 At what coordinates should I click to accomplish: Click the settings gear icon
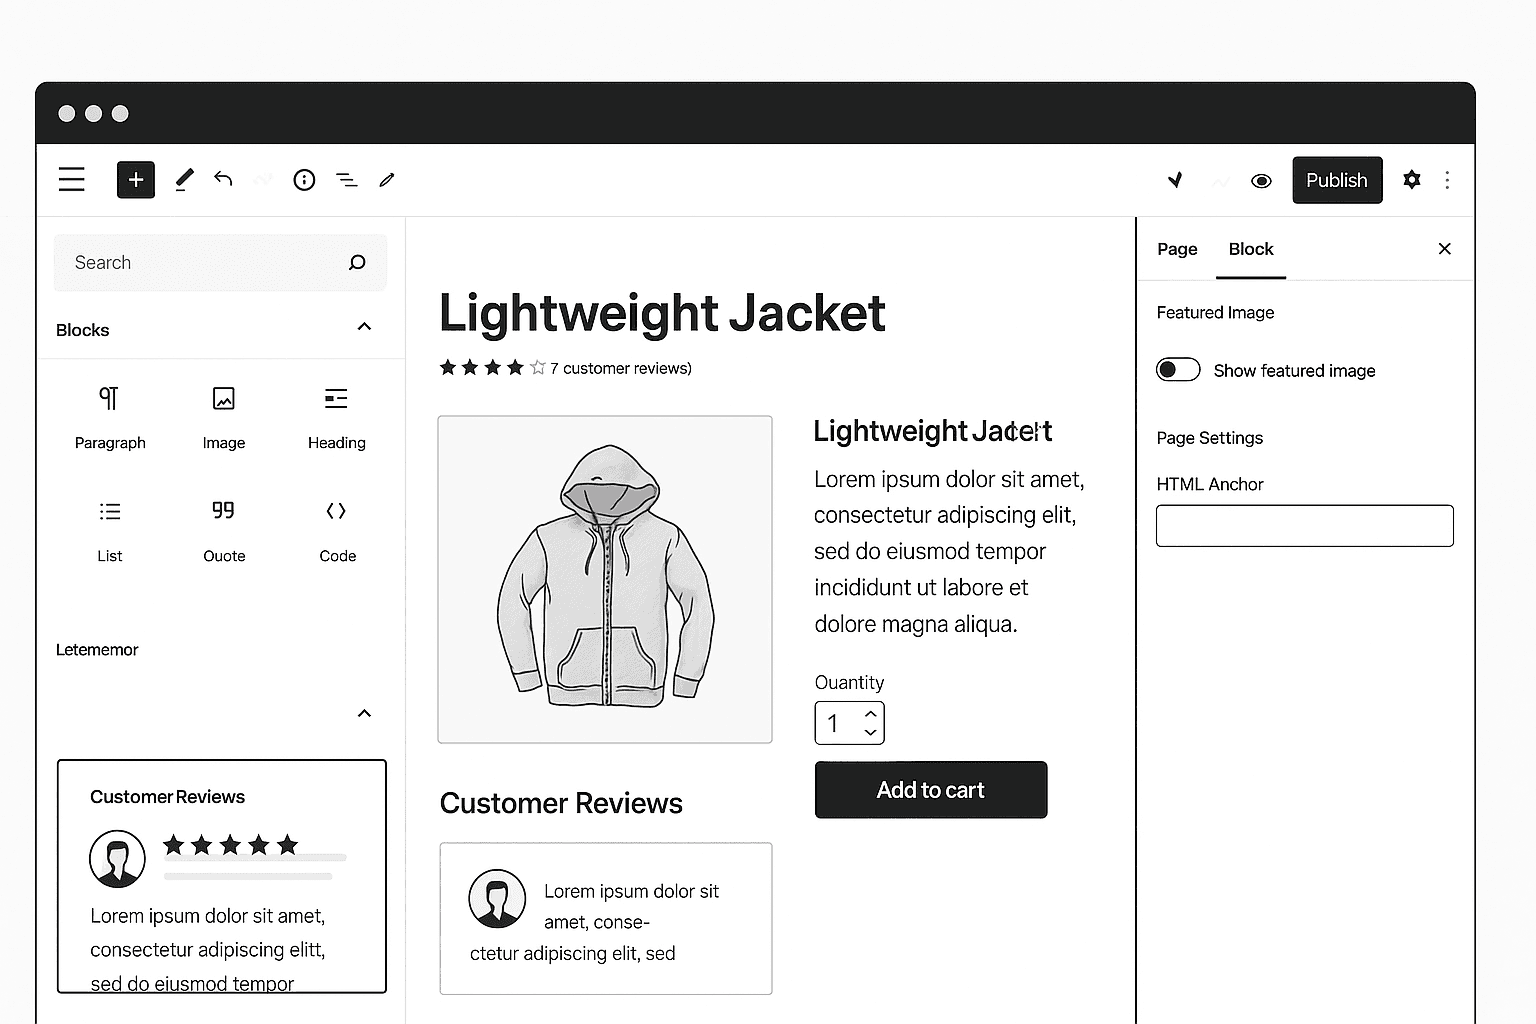coord(1411,180)
